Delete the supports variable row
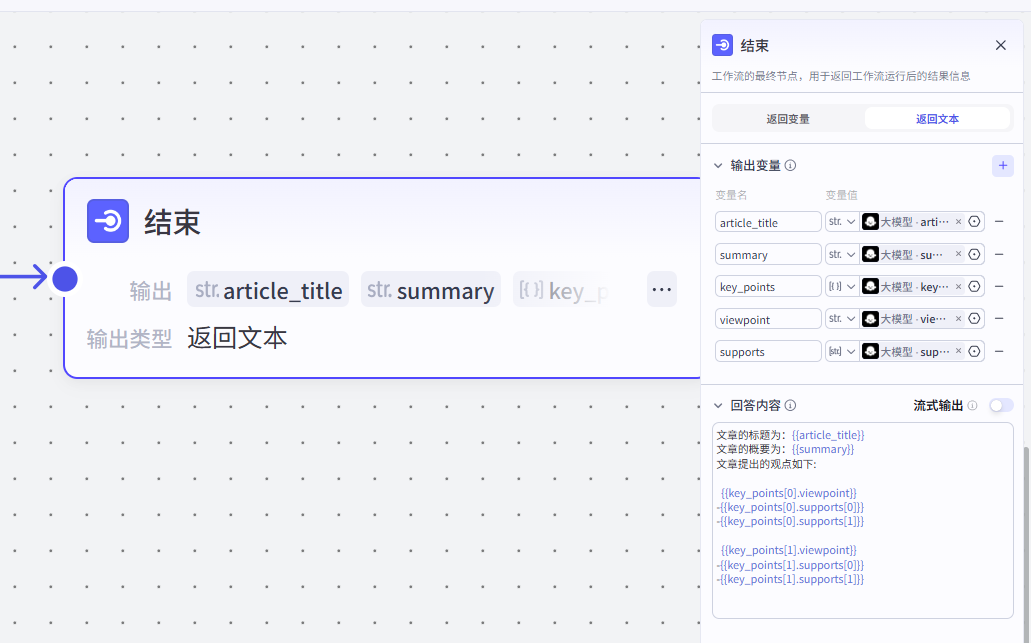This screenshot has width=1031, height=643. click(x=999, y=351)
